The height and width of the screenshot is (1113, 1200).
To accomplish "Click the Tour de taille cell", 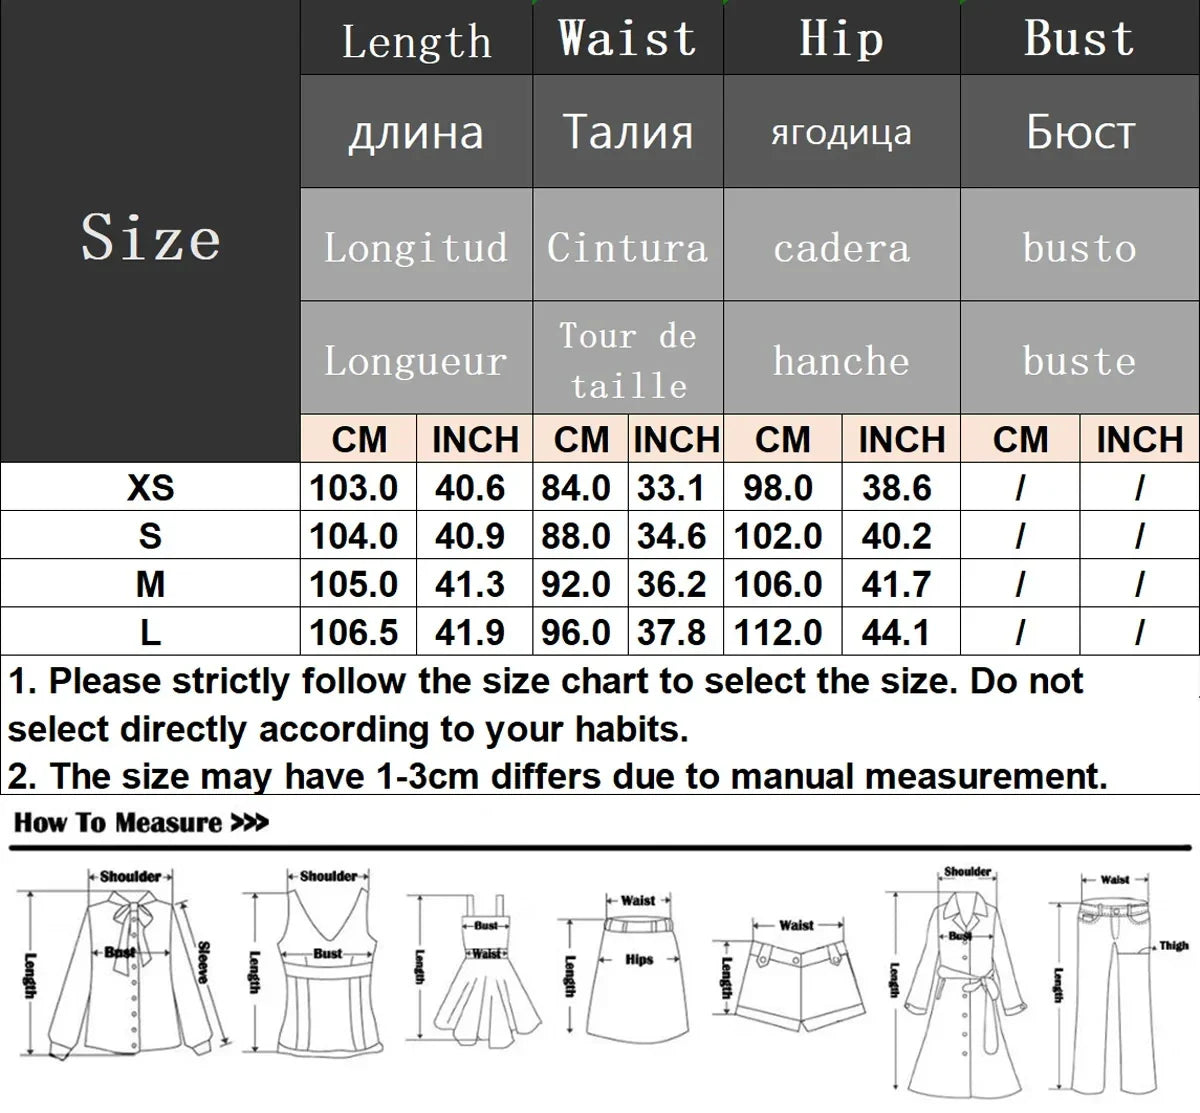I will click(x=627, y=357).
